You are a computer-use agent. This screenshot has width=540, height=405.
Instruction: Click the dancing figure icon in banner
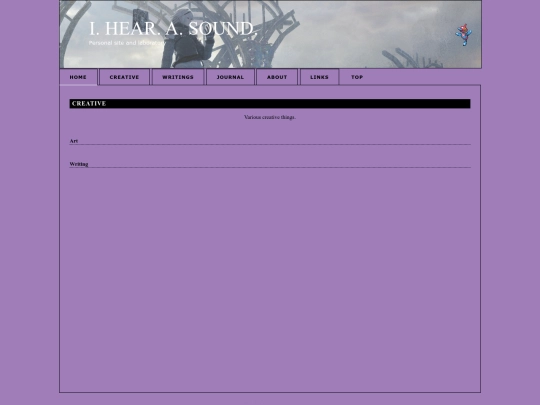(464, 34)
